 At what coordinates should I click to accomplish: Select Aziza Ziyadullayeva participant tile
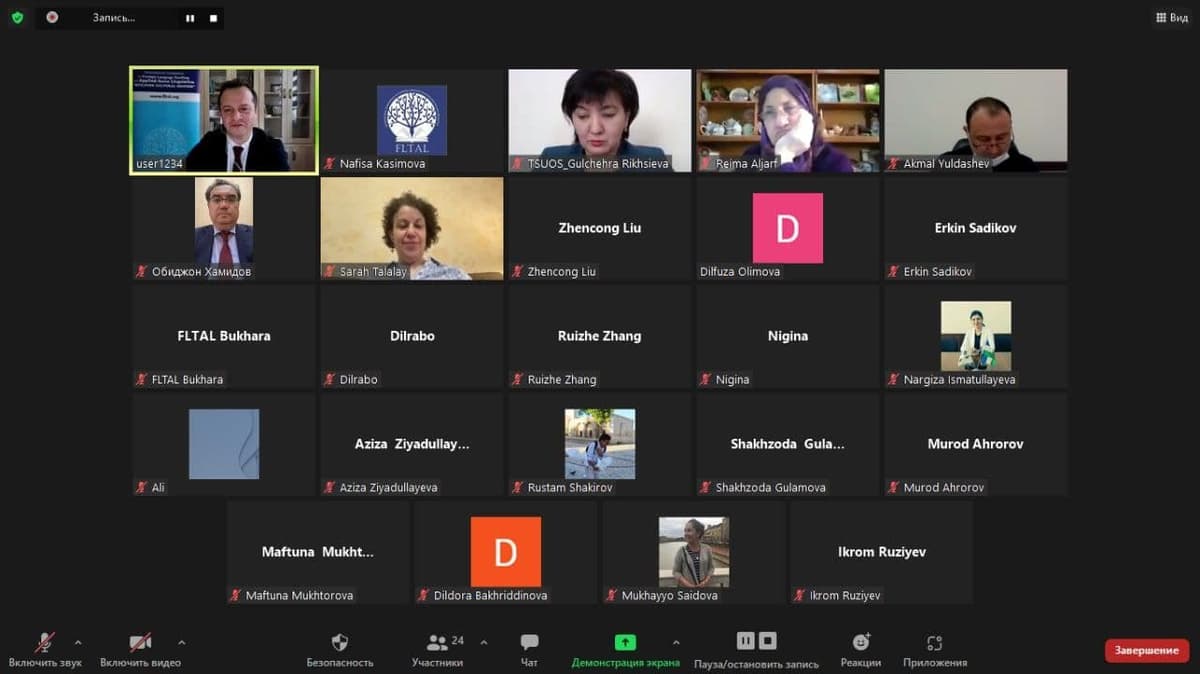(412, 444)
